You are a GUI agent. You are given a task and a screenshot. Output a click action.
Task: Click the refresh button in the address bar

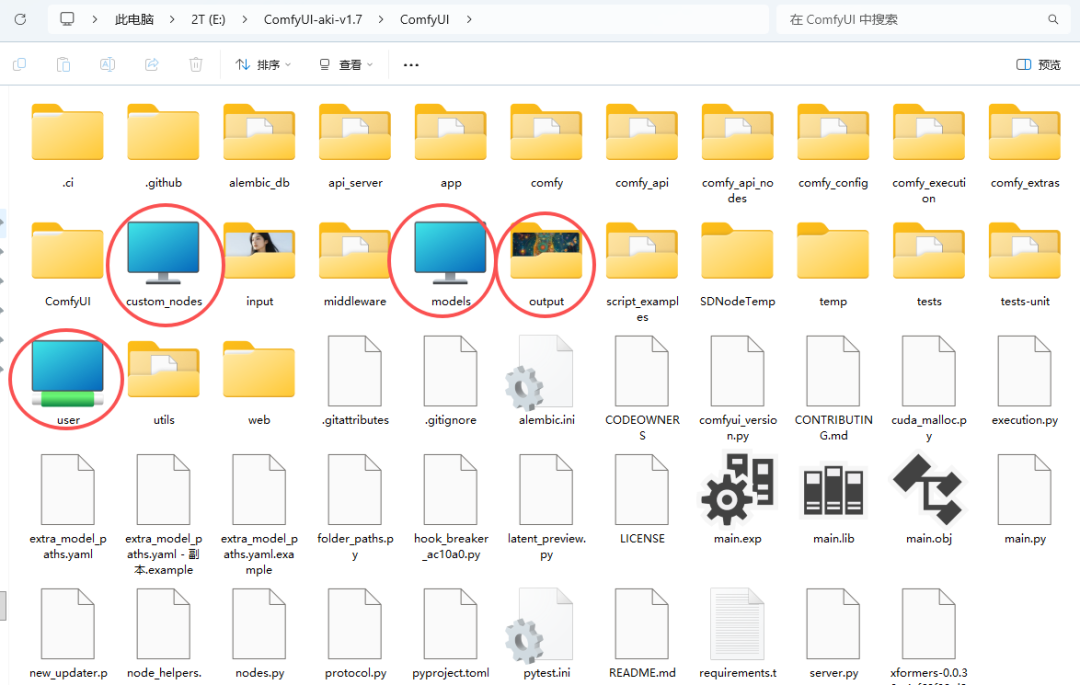pyautogui.click(x=20, y=19)
